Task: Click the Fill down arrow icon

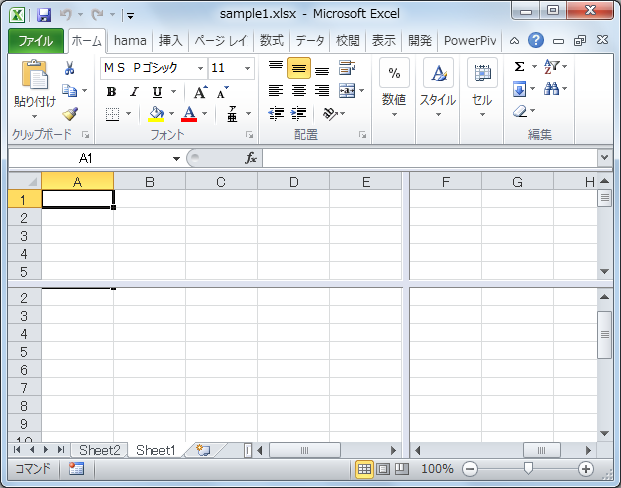Action: pos(519,89)
